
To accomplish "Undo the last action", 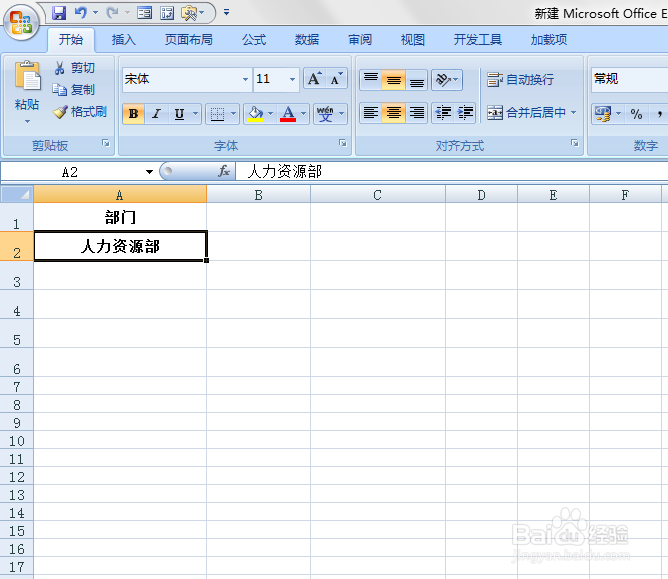I will click(x=81, y=13).
